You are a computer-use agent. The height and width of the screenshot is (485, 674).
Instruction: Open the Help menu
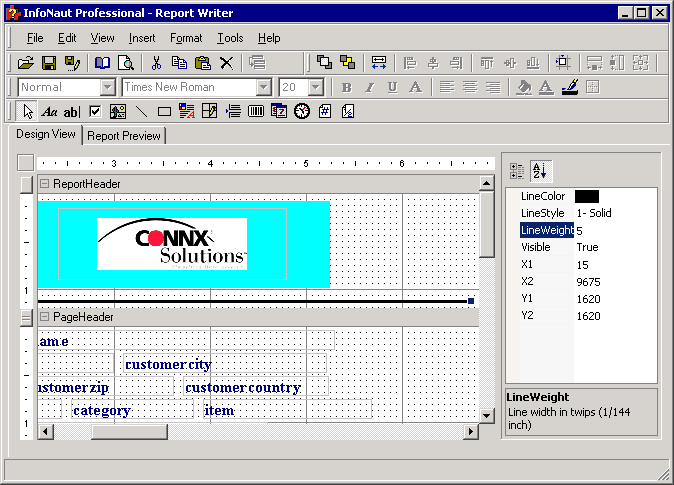[269, 38]
